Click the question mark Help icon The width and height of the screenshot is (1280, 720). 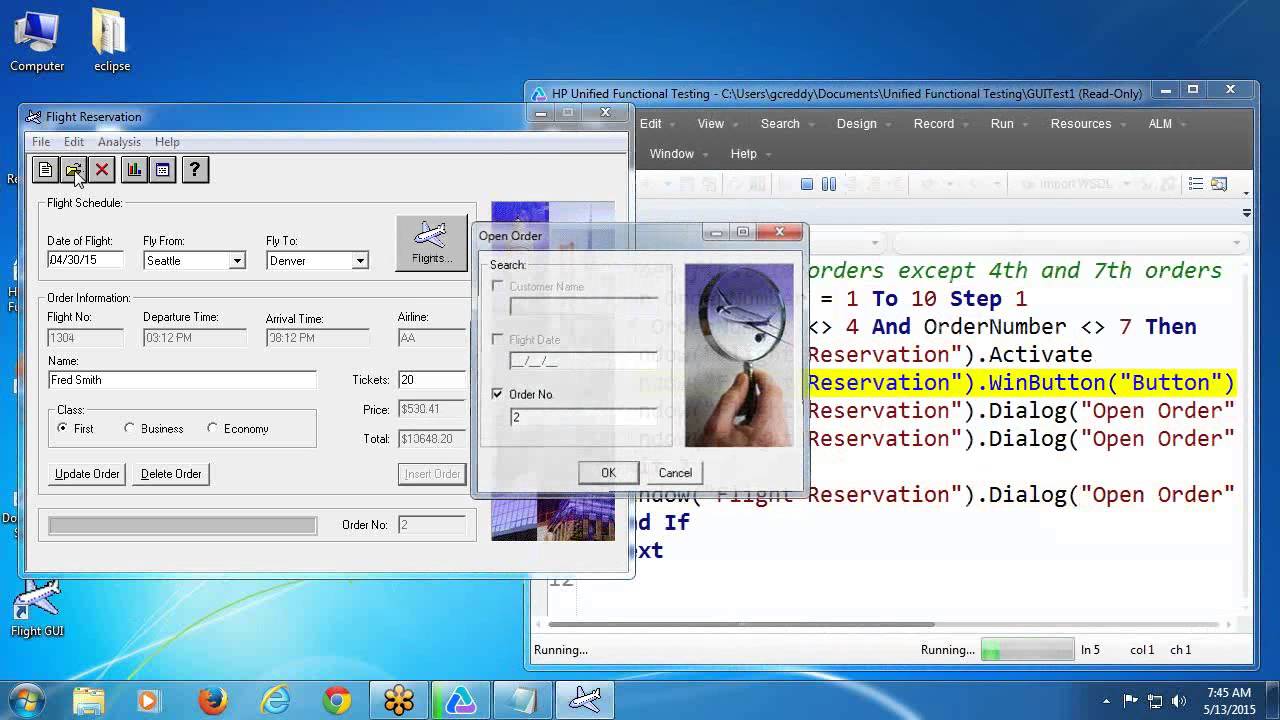pos(195,170)
